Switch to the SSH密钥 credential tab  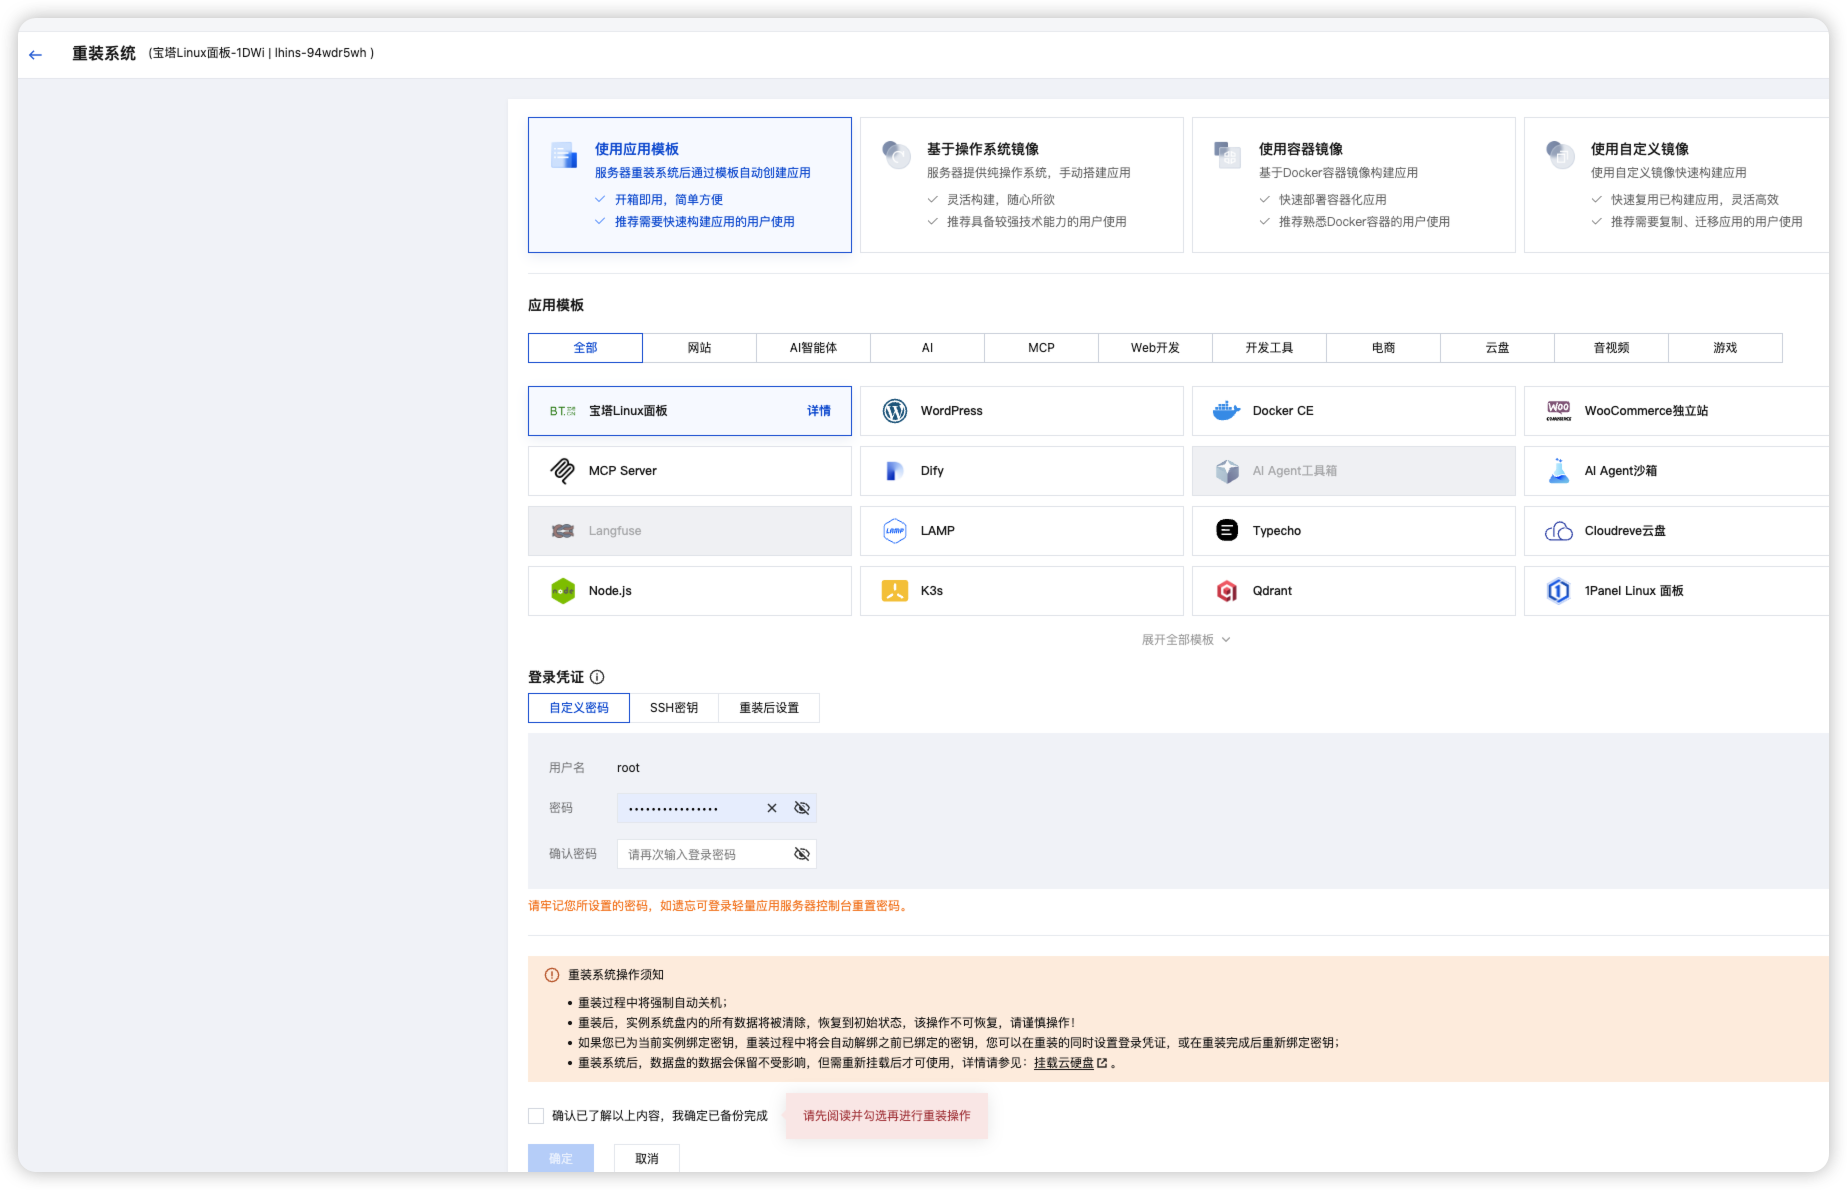[x=674, y=708]
